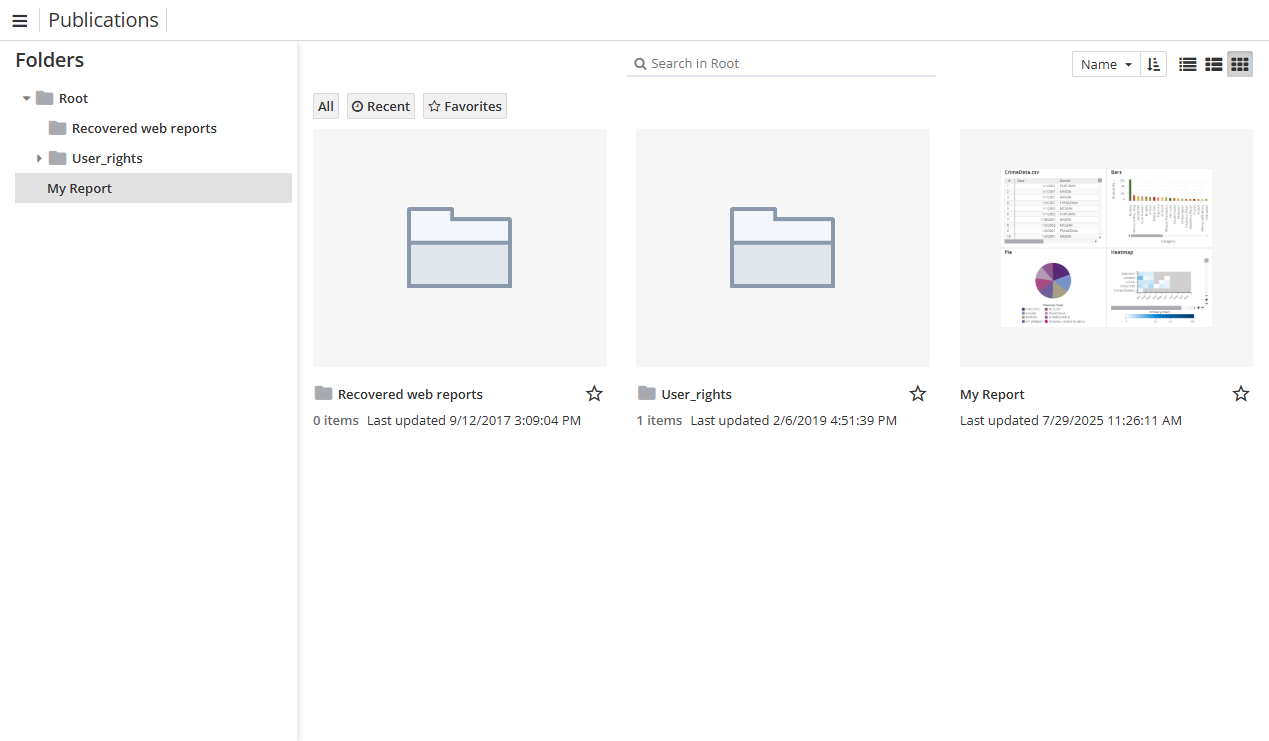
Task: Click the Publications header title
Action: tap(103, 20)
